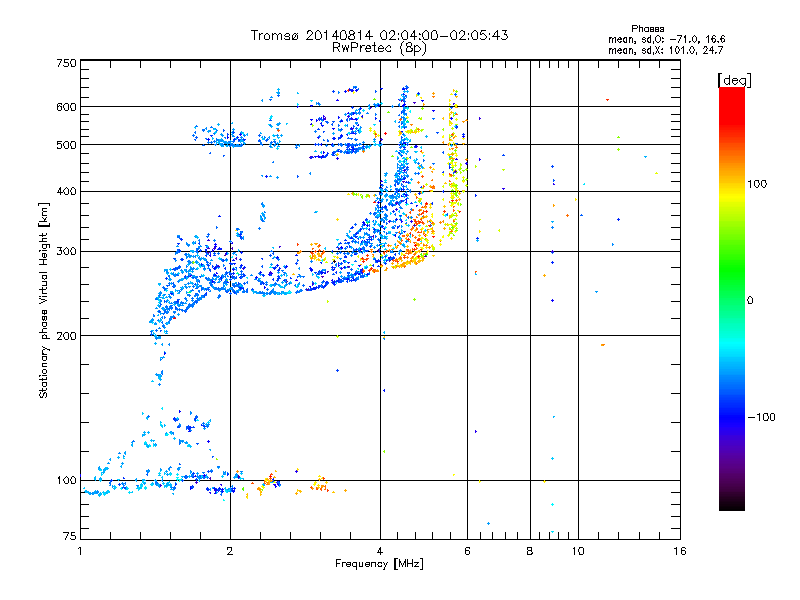Click the '0' colorbar tick label
The width and height of the screenshot is (800, 600).
point(750,300)
